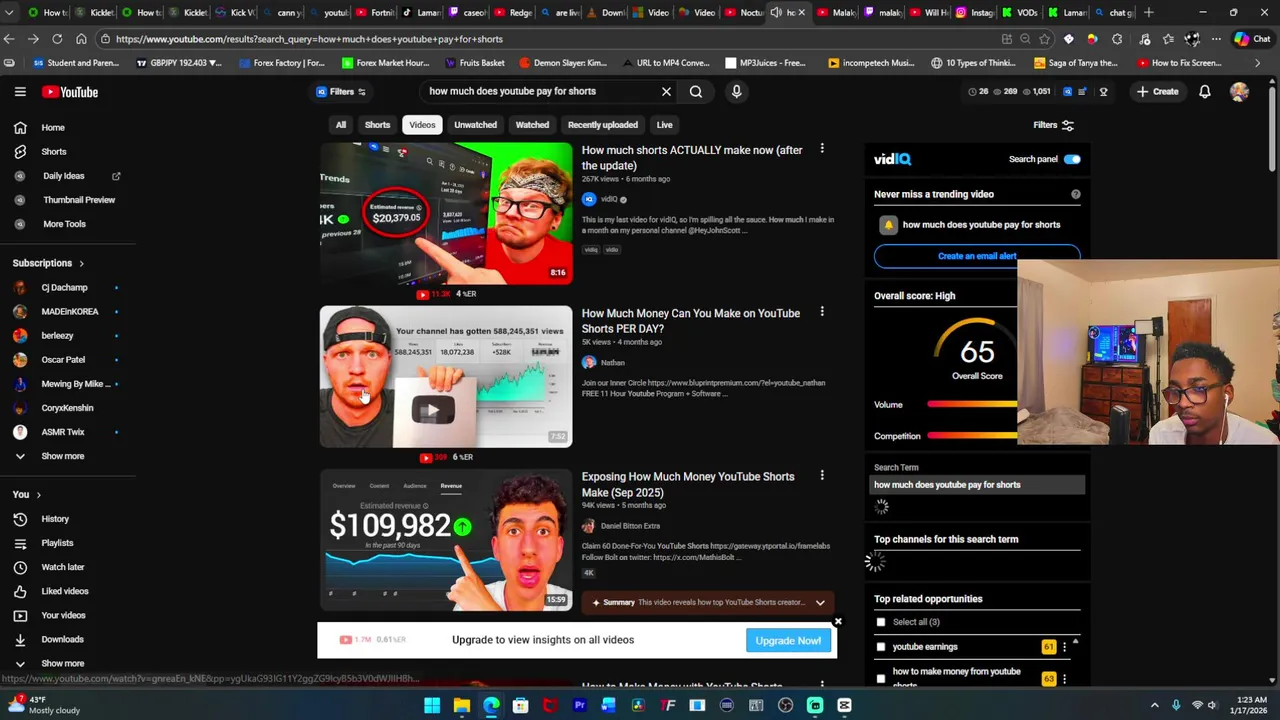
Task: Open Windows Start menu on taskbar
Action: [432, 706]
